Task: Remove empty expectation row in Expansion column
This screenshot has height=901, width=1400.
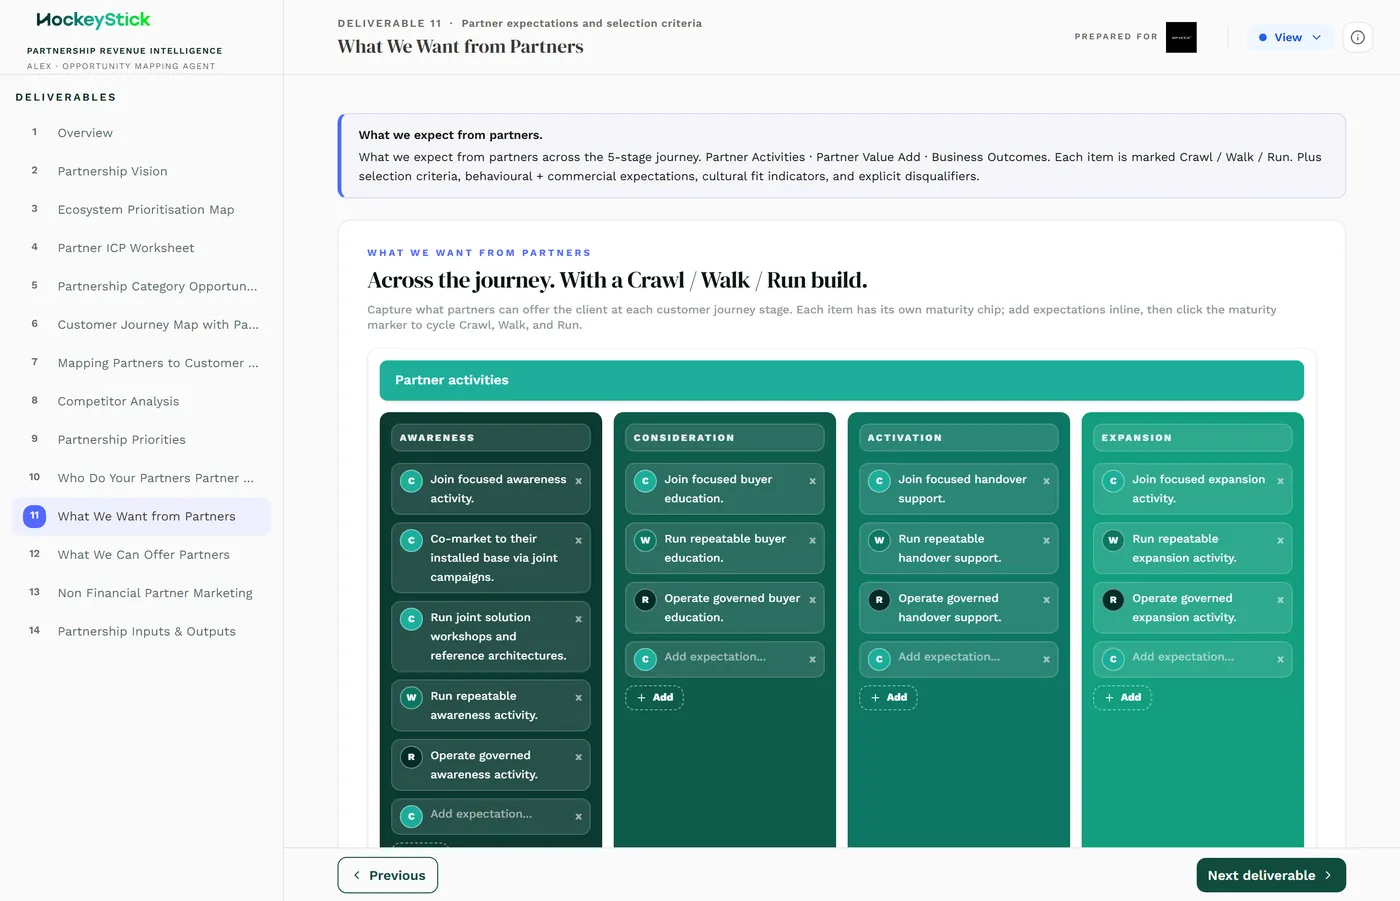Action: click(x=1280, y=659)
